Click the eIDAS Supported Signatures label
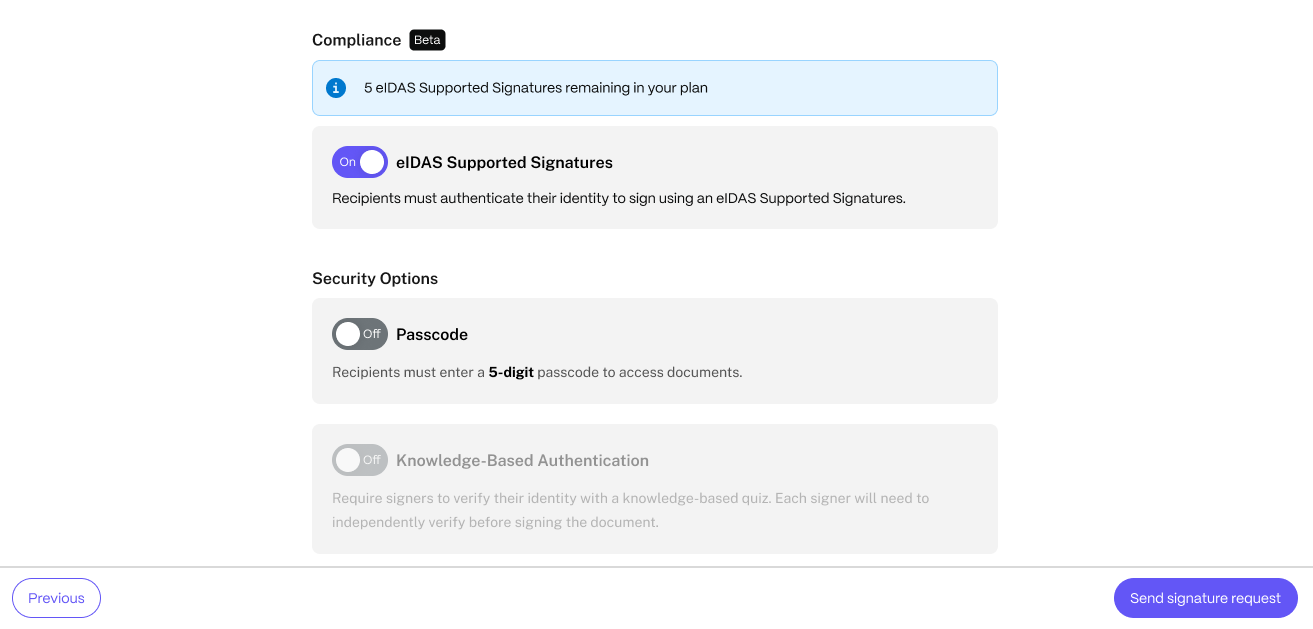Image resolution: width=1313 pixels, height=629 pixels. 504,162
